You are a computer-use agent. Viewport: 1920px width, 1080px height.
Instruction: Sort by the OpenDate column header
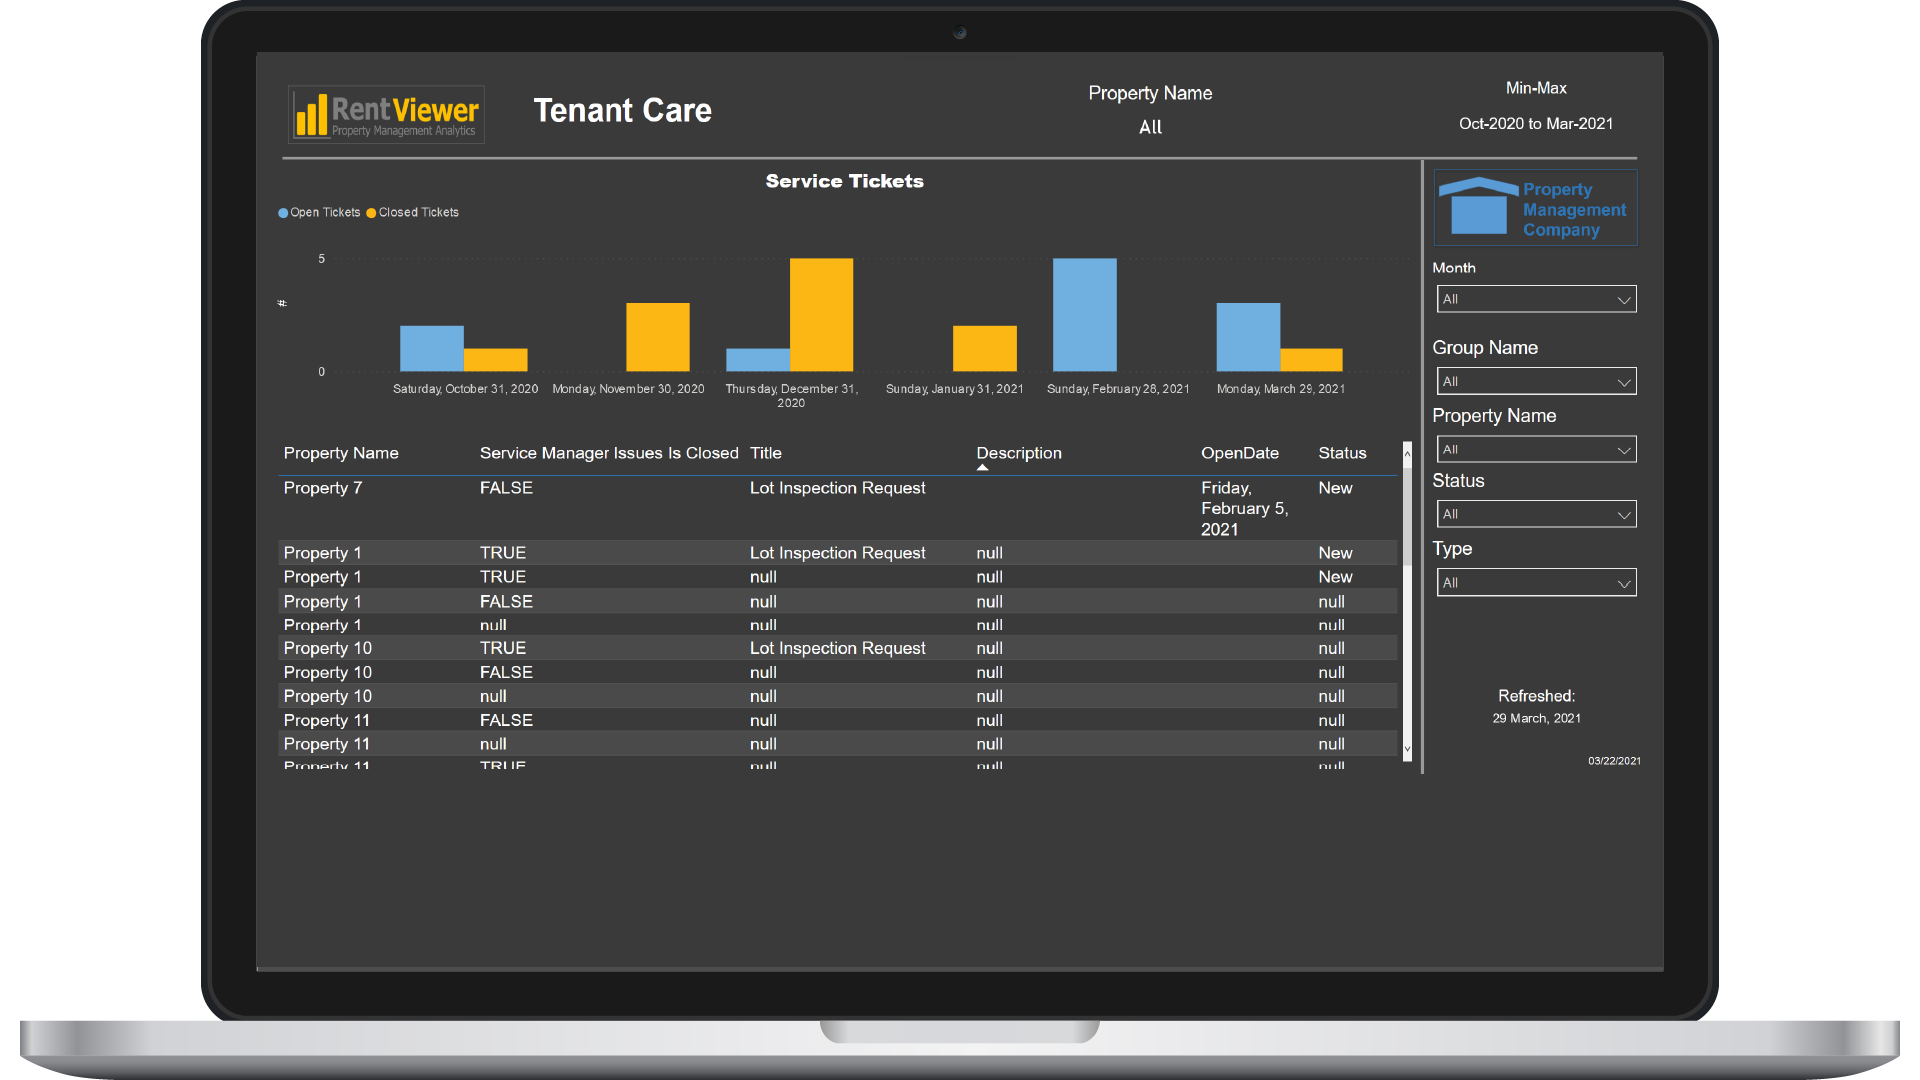coord(1239,453)
